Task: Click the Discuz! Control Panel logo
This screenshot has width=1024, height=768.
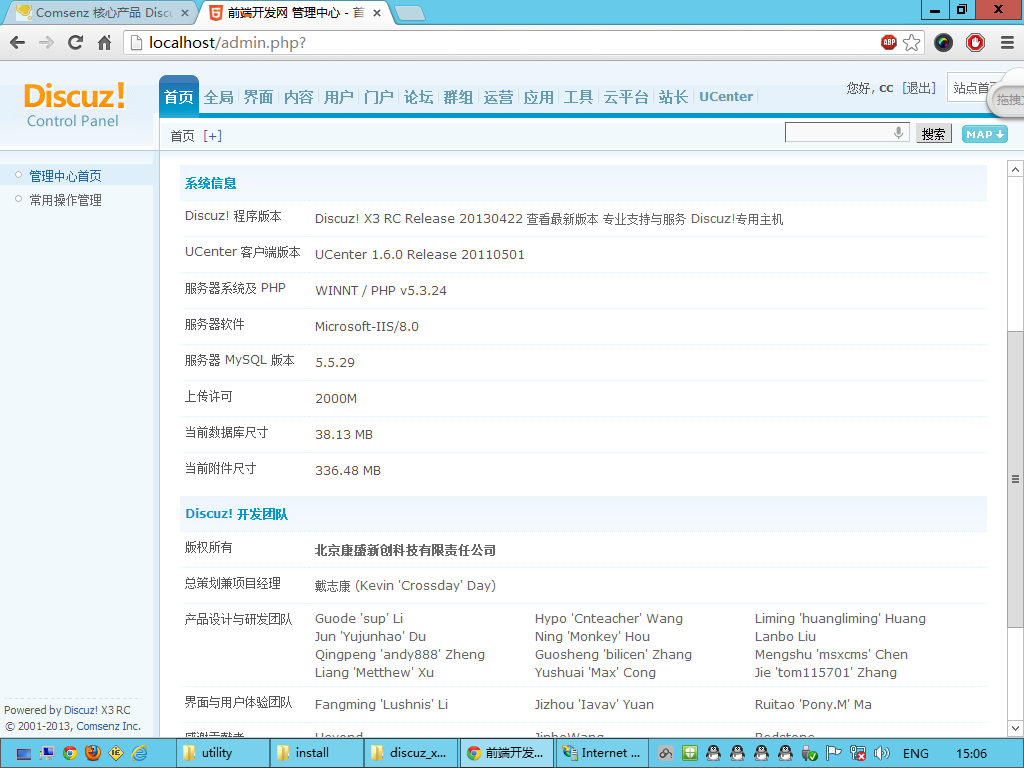Action: 74,104
